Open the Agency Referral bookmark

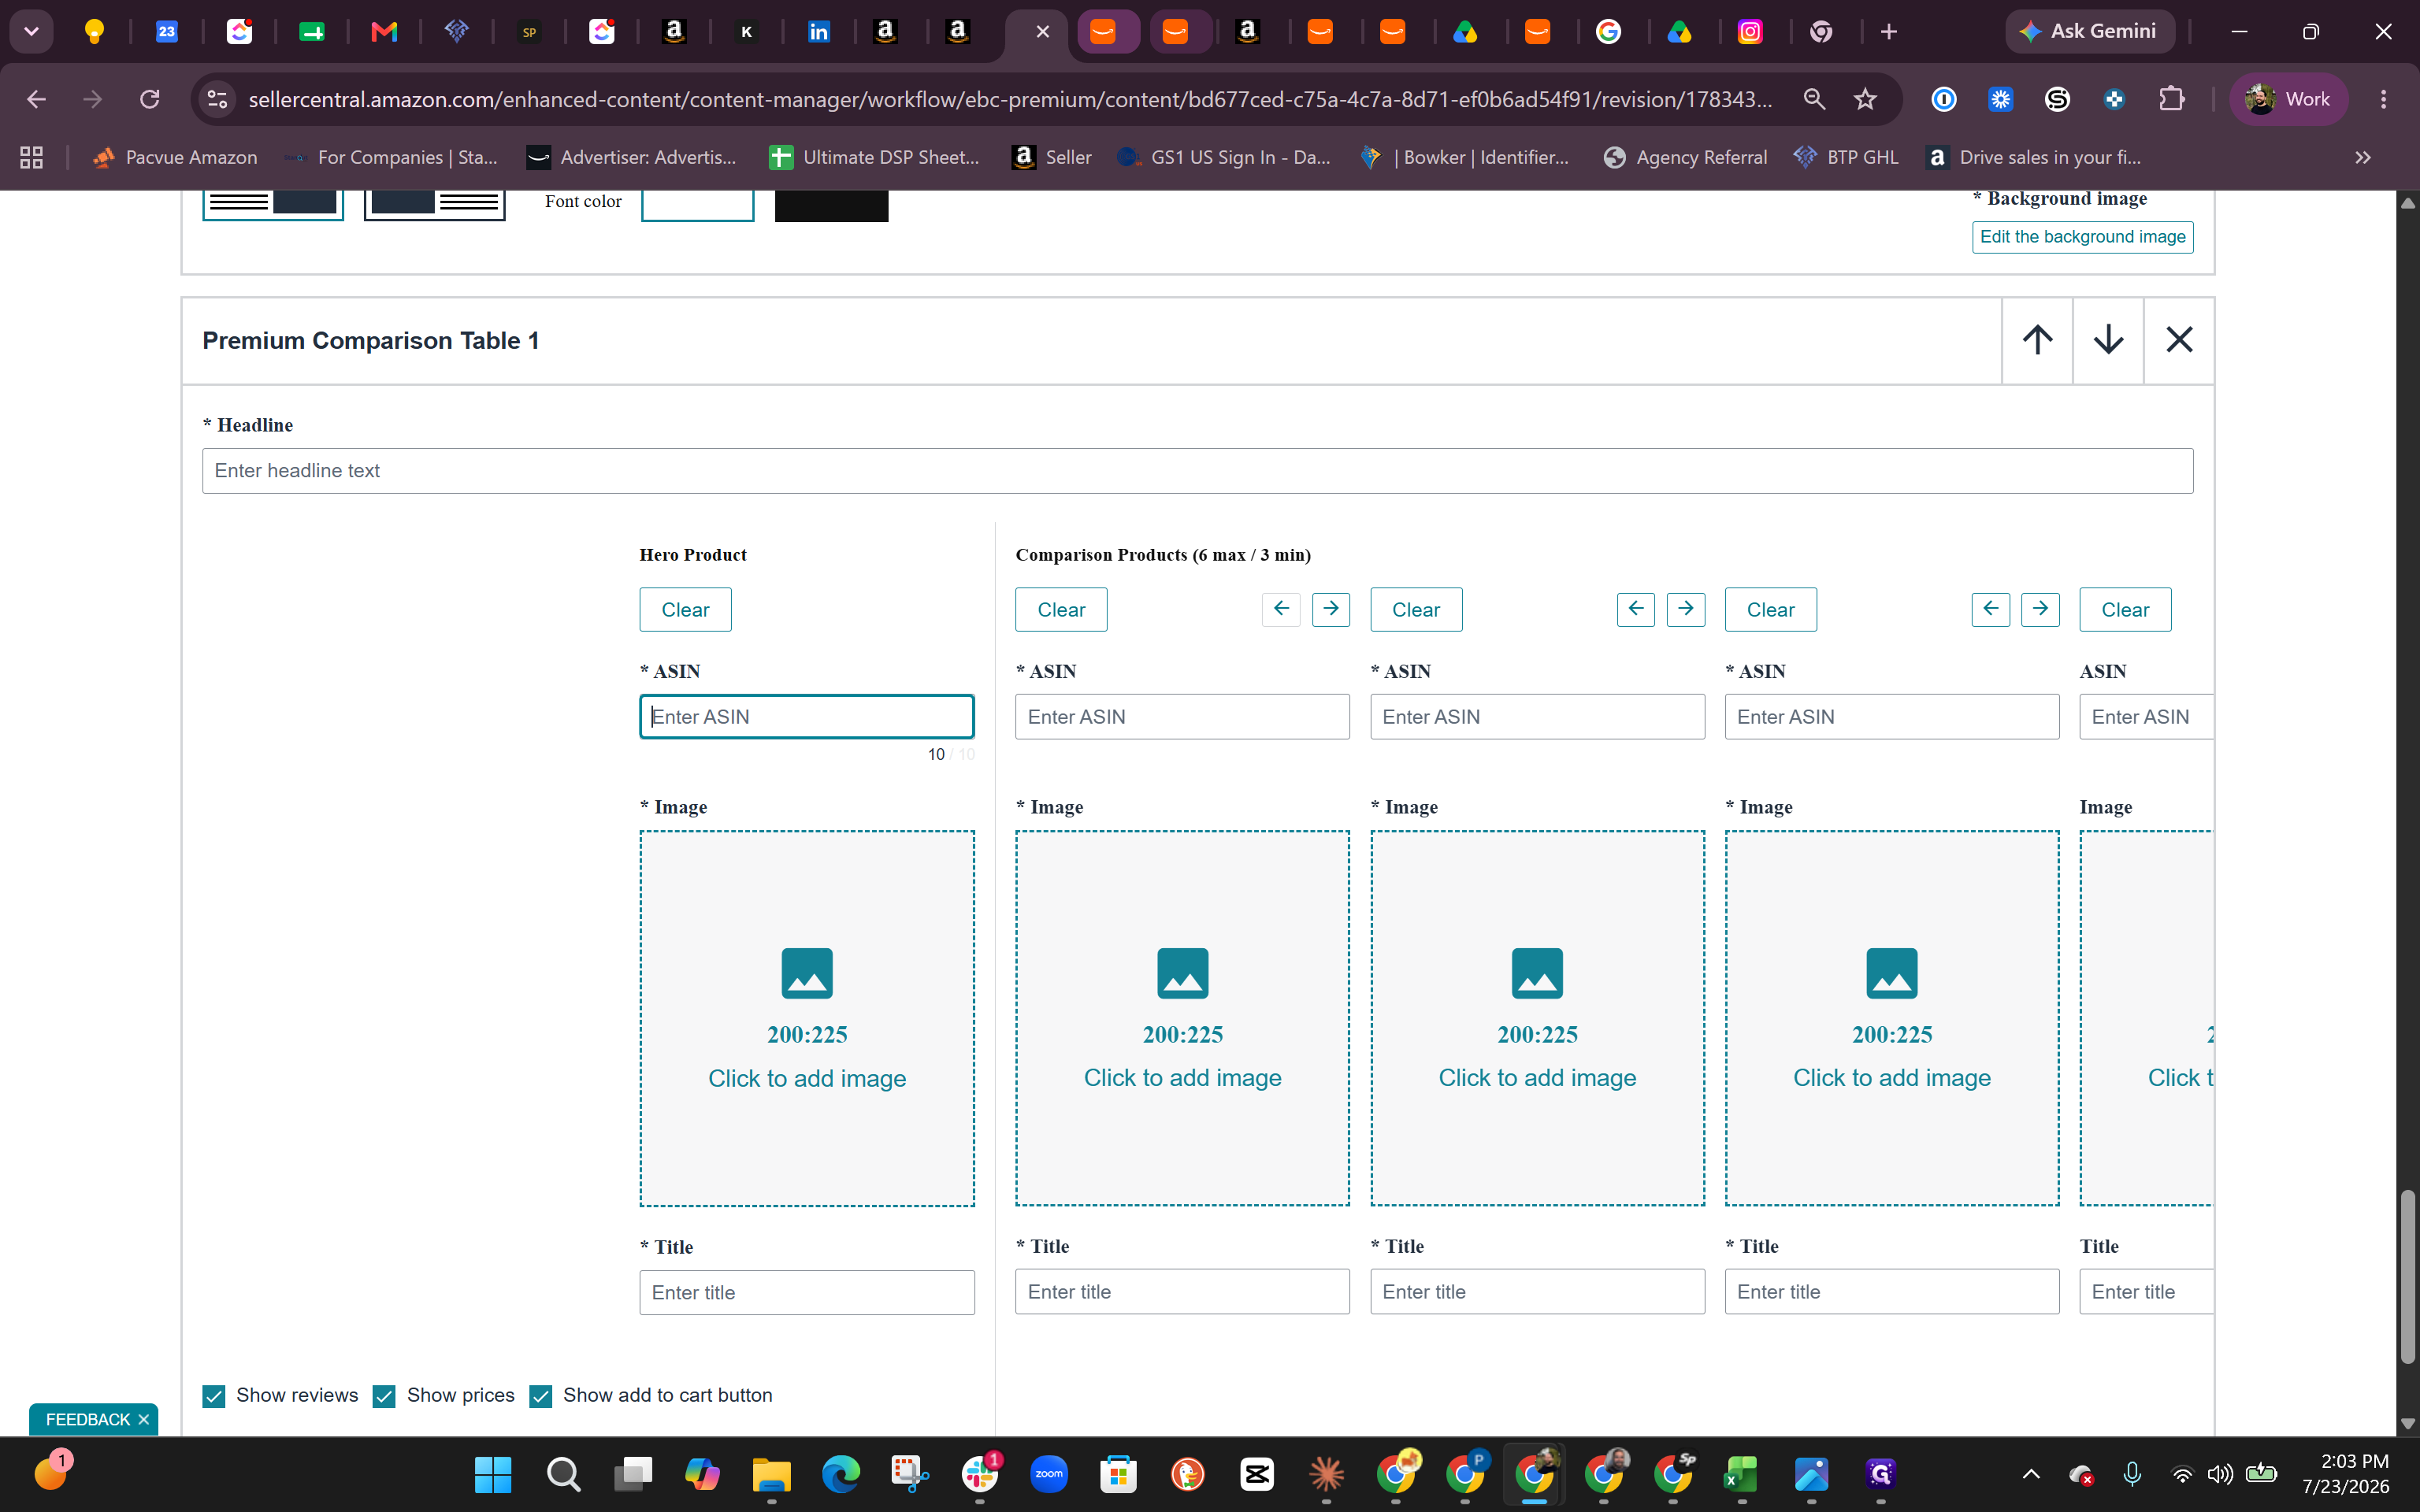[x=1685, y=157]
